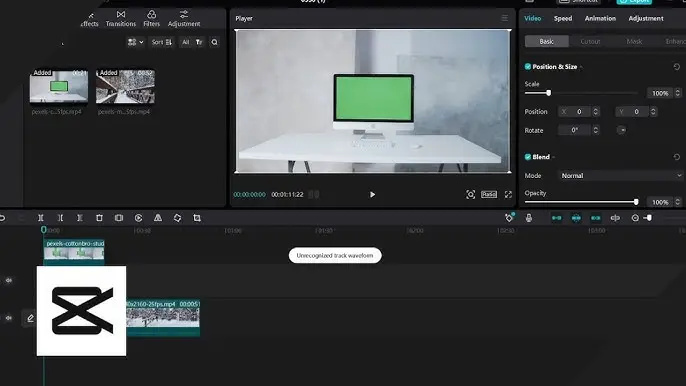Expand the media view layout dropdown

pos(135,42)
